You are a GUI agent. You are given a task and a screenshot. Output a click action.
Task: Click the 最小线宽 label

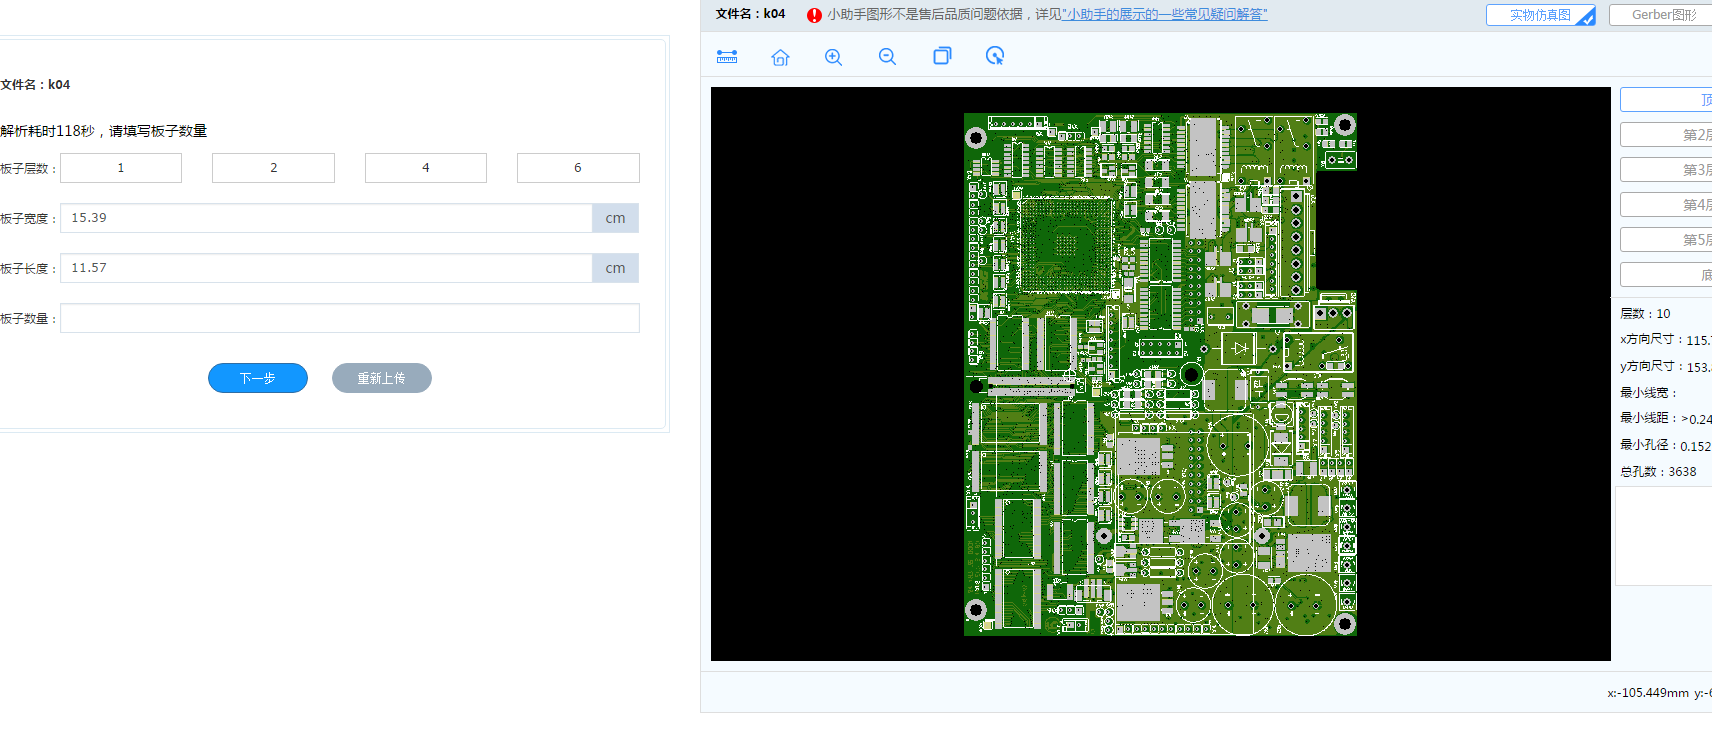click(x=1648, y=393)
